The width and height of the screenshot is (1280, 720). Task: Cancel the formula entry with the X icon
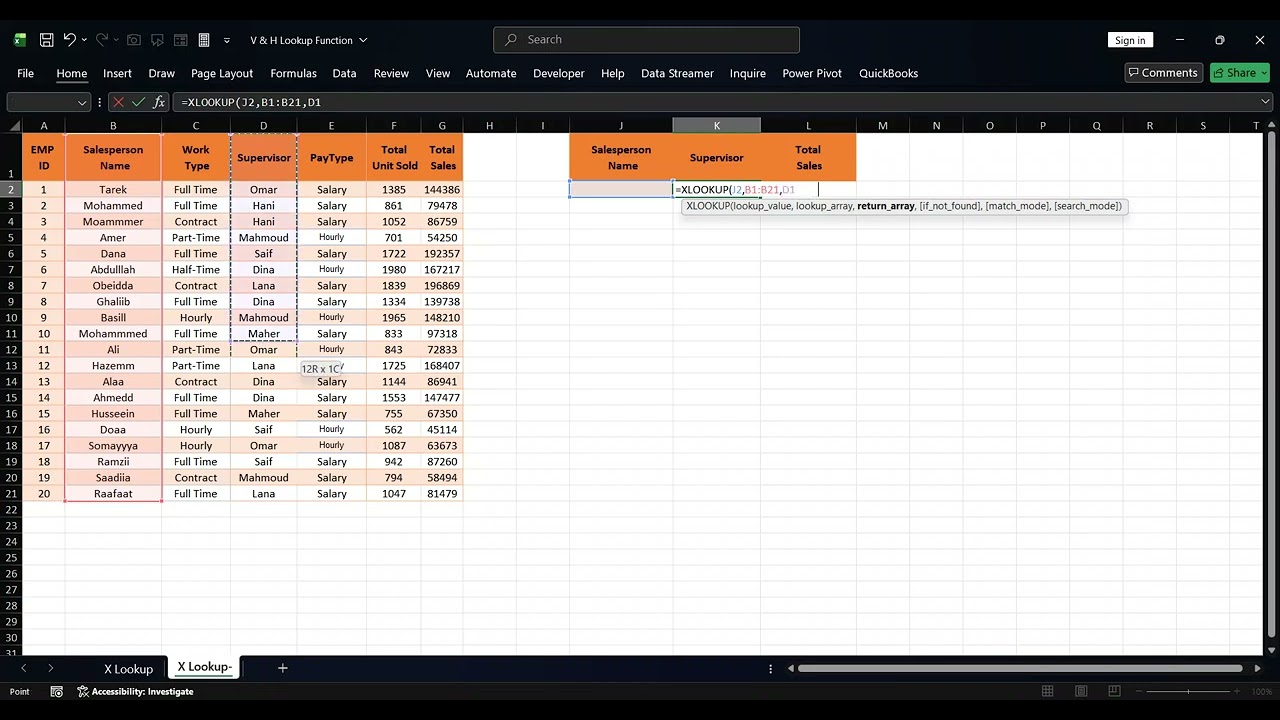119,102
